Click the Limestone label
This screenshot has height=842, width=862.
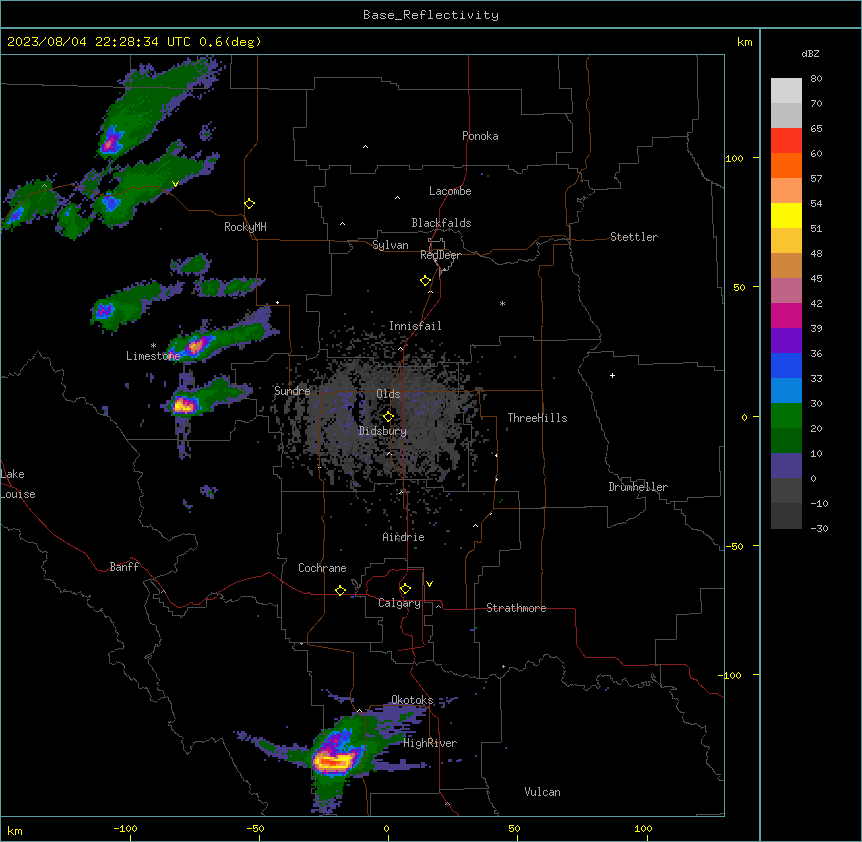coord(153,356)
